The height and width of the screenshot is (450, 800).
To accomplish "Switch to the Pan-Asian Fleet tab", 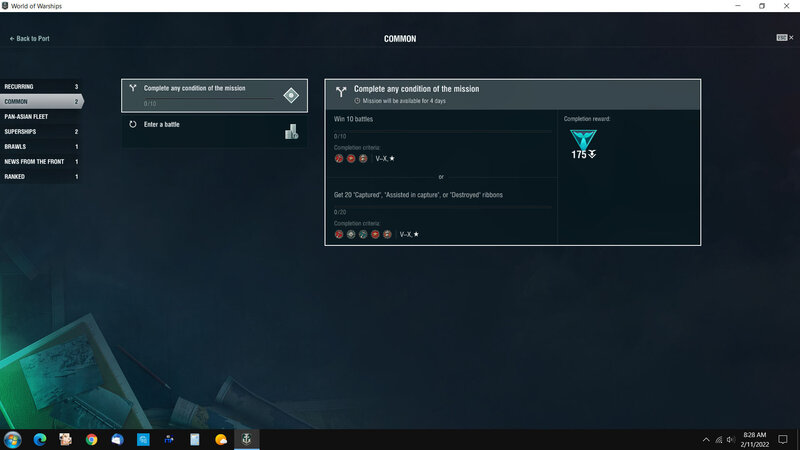I will pos(40,116).
